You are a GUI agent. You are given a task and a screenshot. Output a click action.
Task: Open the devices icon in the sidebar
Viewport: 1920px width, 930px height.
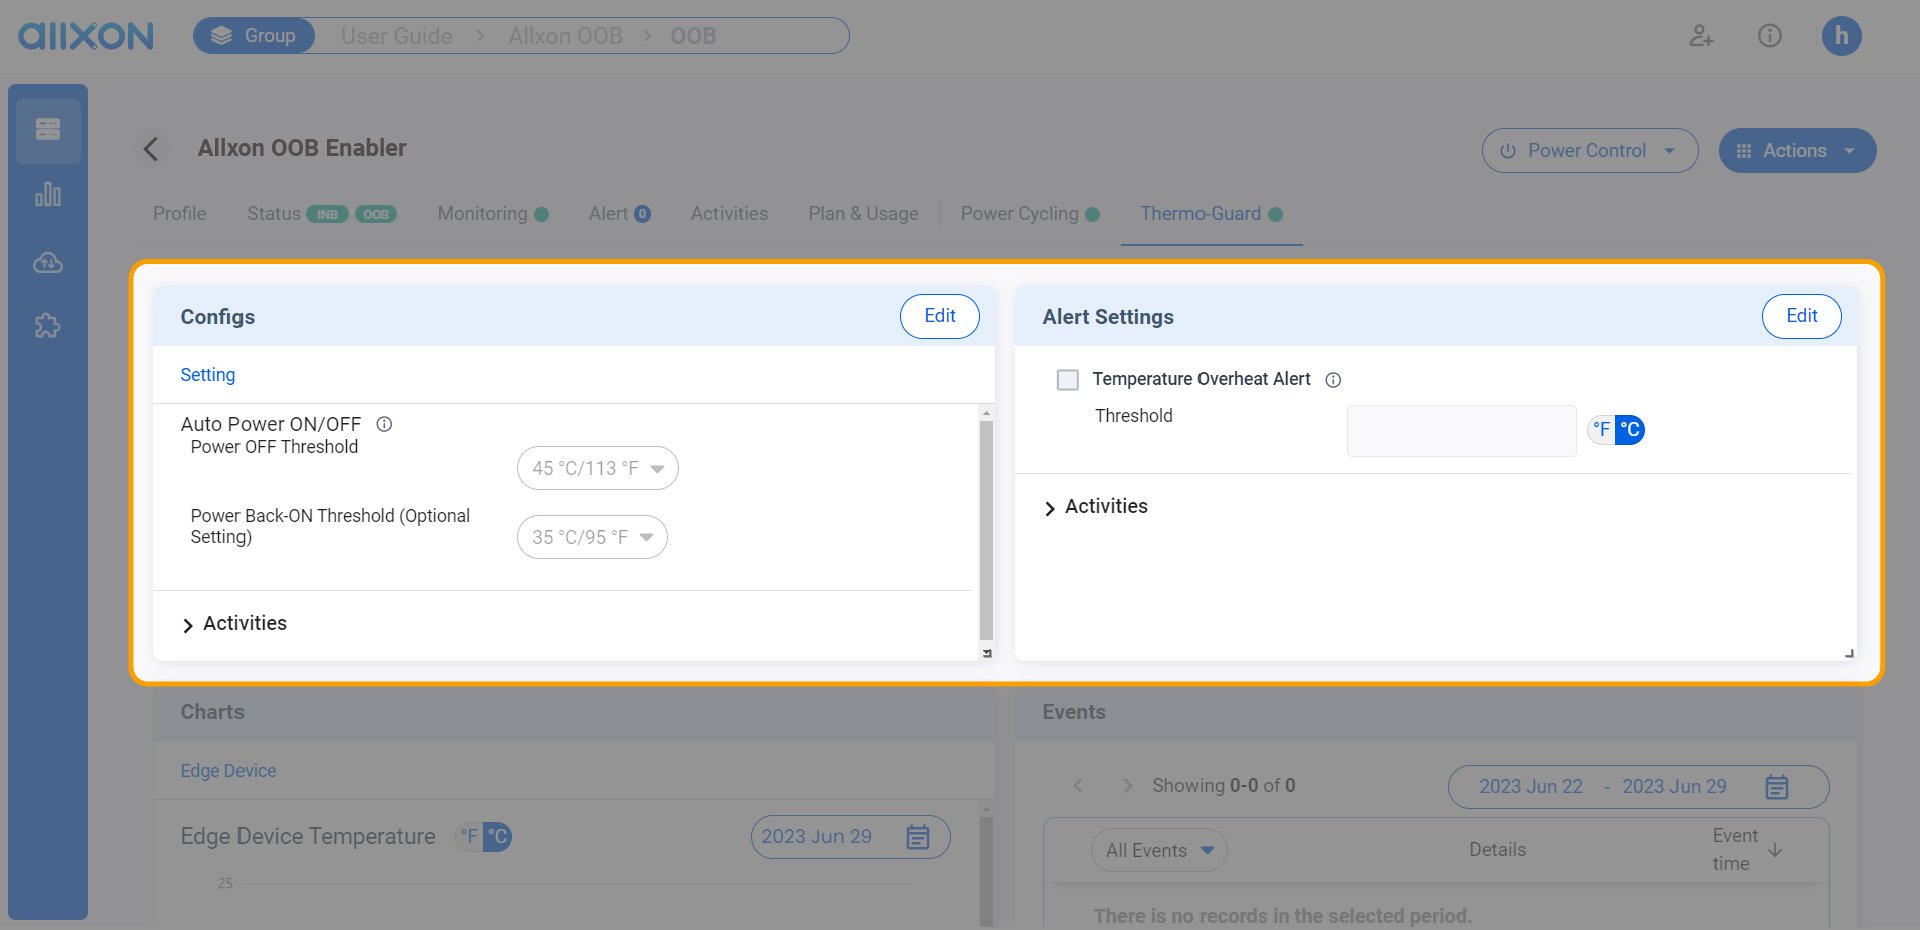coord(48,130)
